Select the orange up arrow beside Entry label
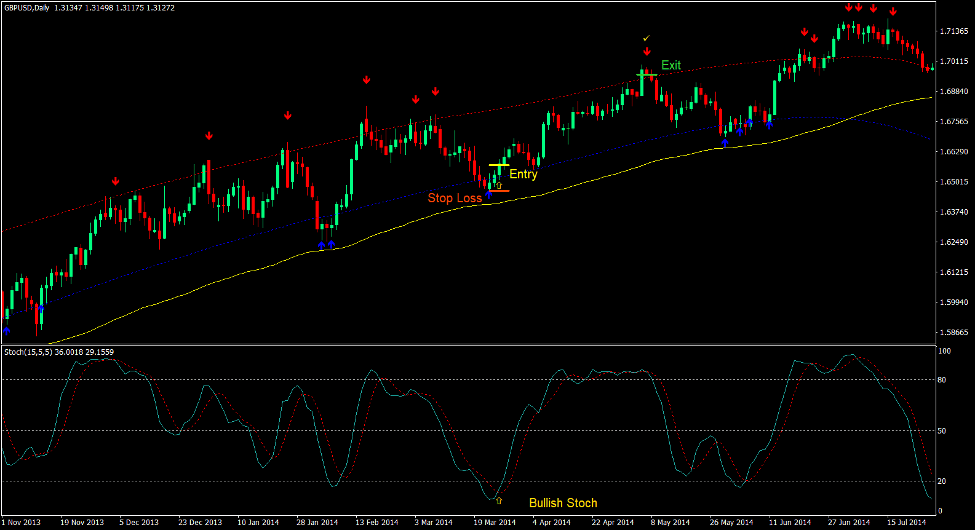Image resolution: width=977 pixels, height=531 pixels. coord(499,184)
